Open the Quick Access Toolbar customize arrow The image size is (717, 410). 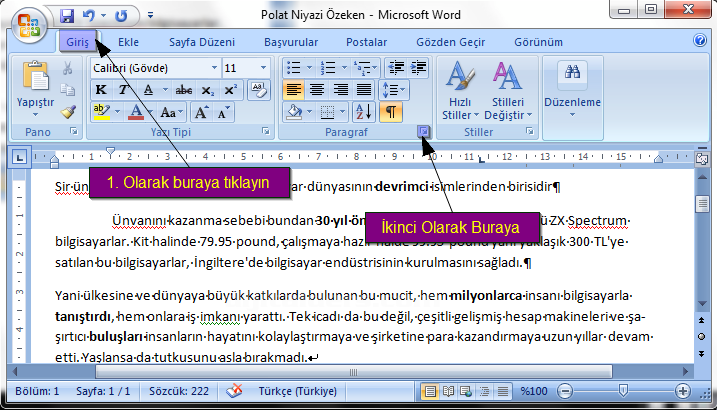(150, 16)
